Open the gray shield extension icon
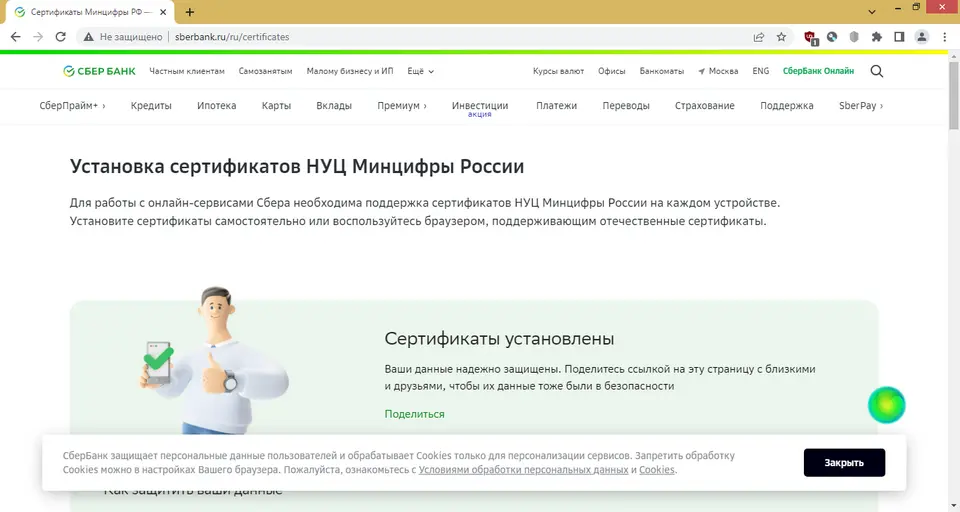960x512 pixels. pos(854,37)
